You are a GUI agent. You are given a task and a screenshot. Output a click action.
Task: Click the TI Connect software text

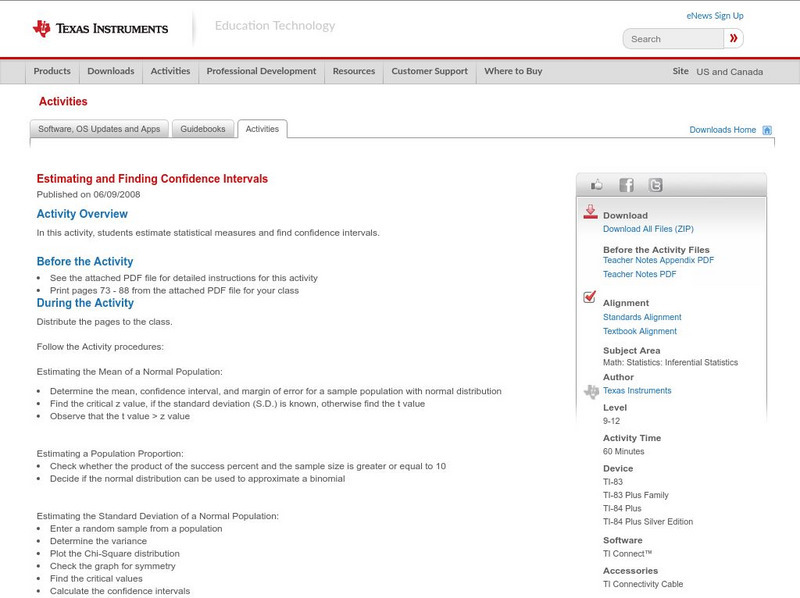click(x=628, y=554)
